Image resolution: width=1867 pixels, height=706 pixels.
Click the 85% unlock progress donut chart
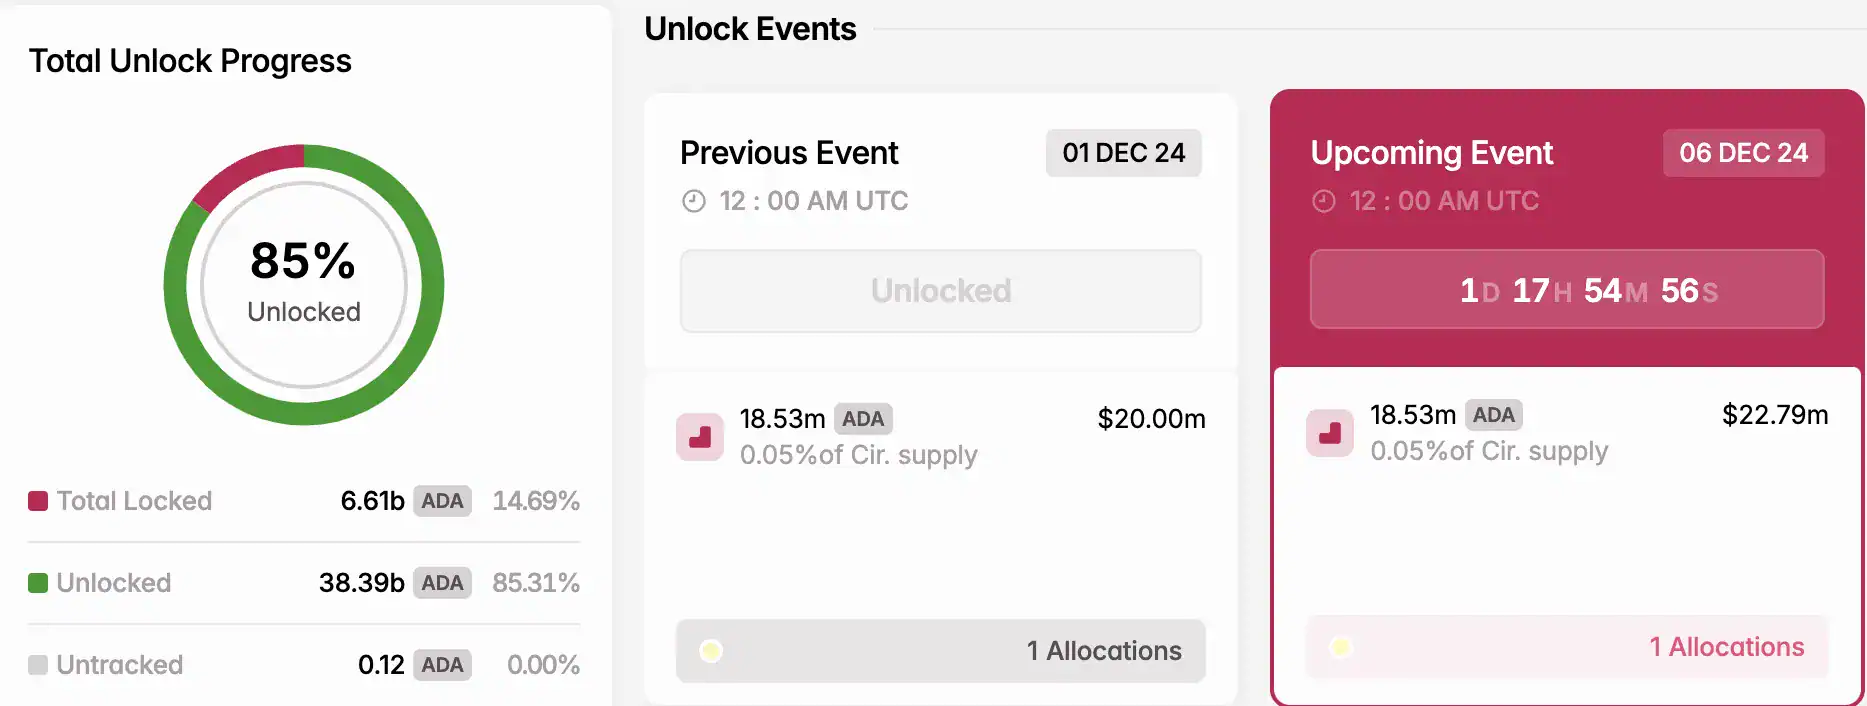[302, 285]
